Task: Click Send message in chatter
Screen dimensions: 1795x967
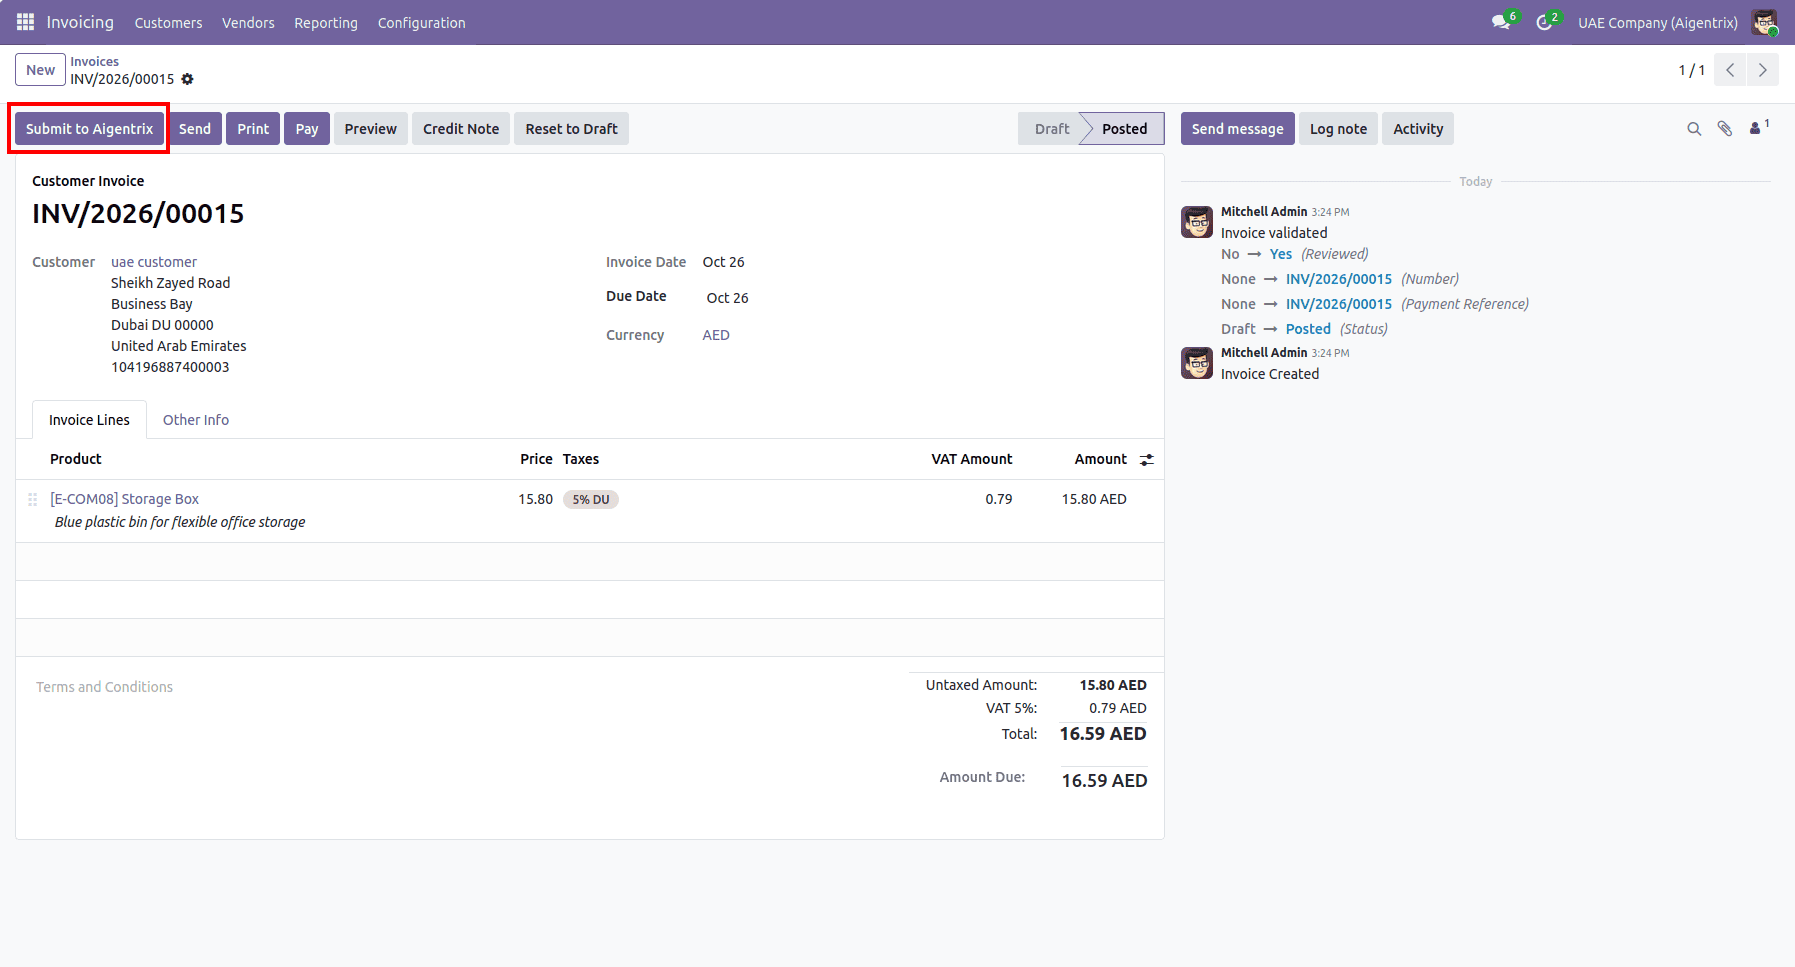Action: pos(1238,129)
